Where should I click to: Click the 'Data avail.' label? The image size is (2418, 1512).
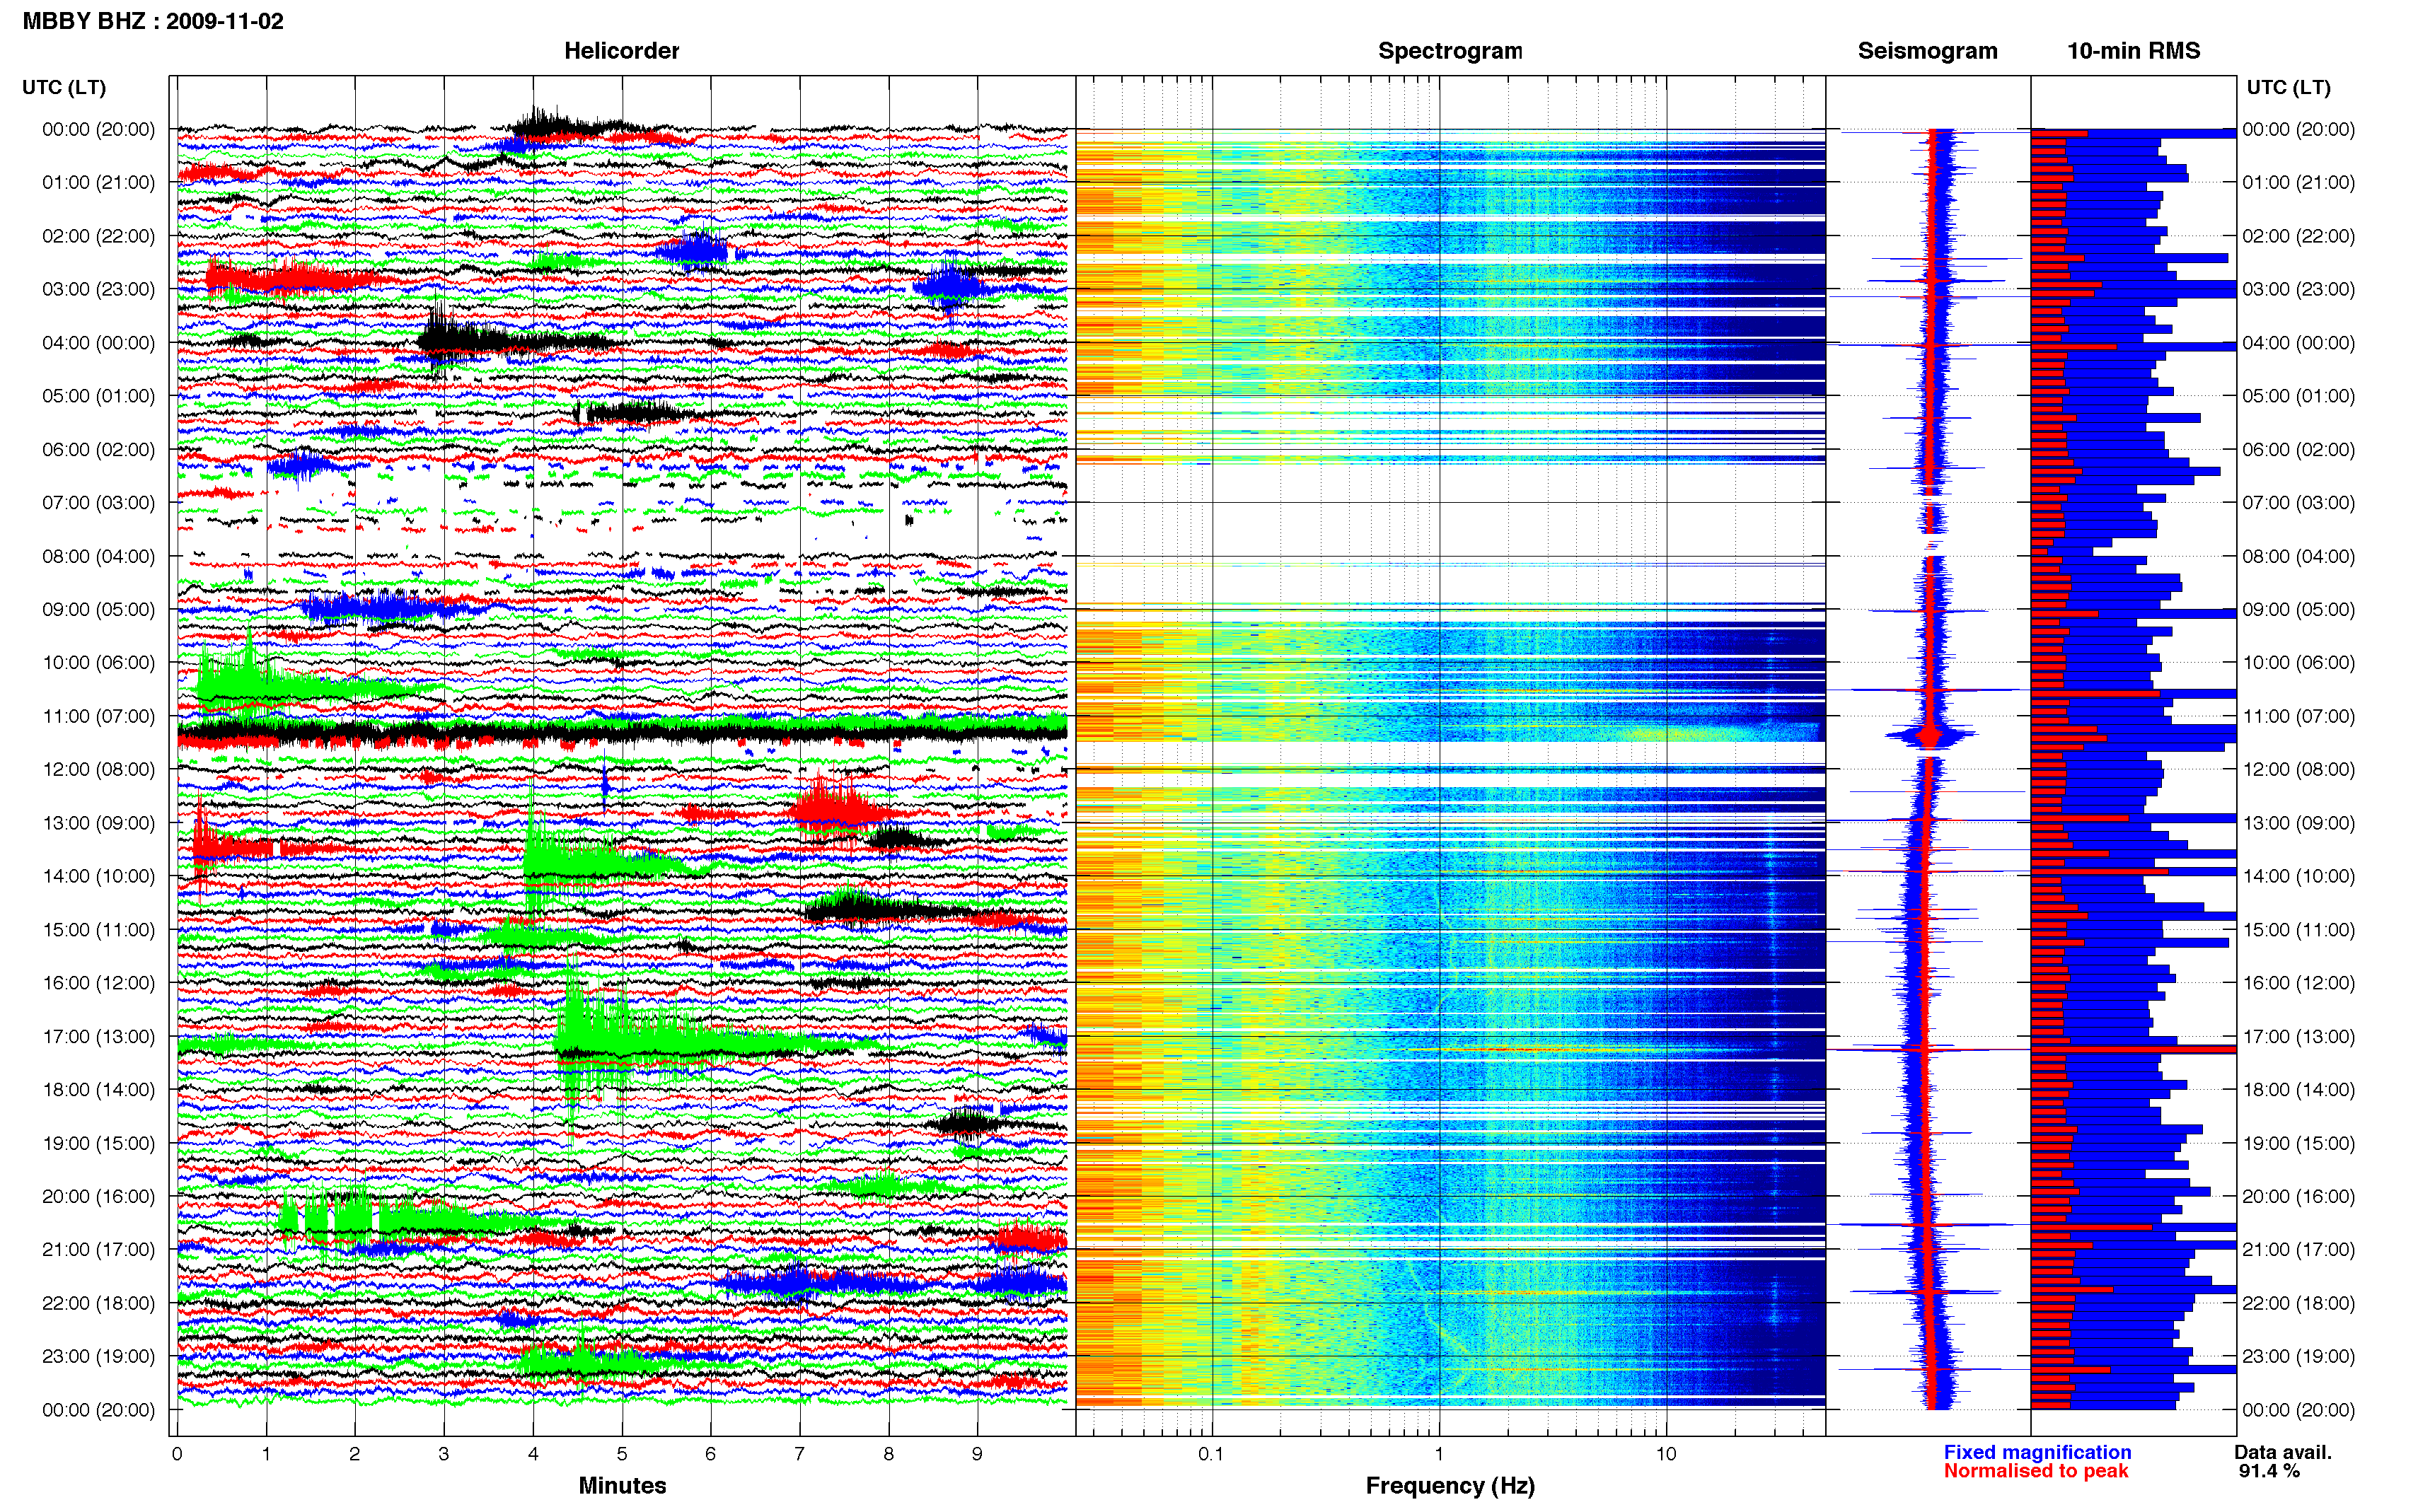pos(2283,1453)
